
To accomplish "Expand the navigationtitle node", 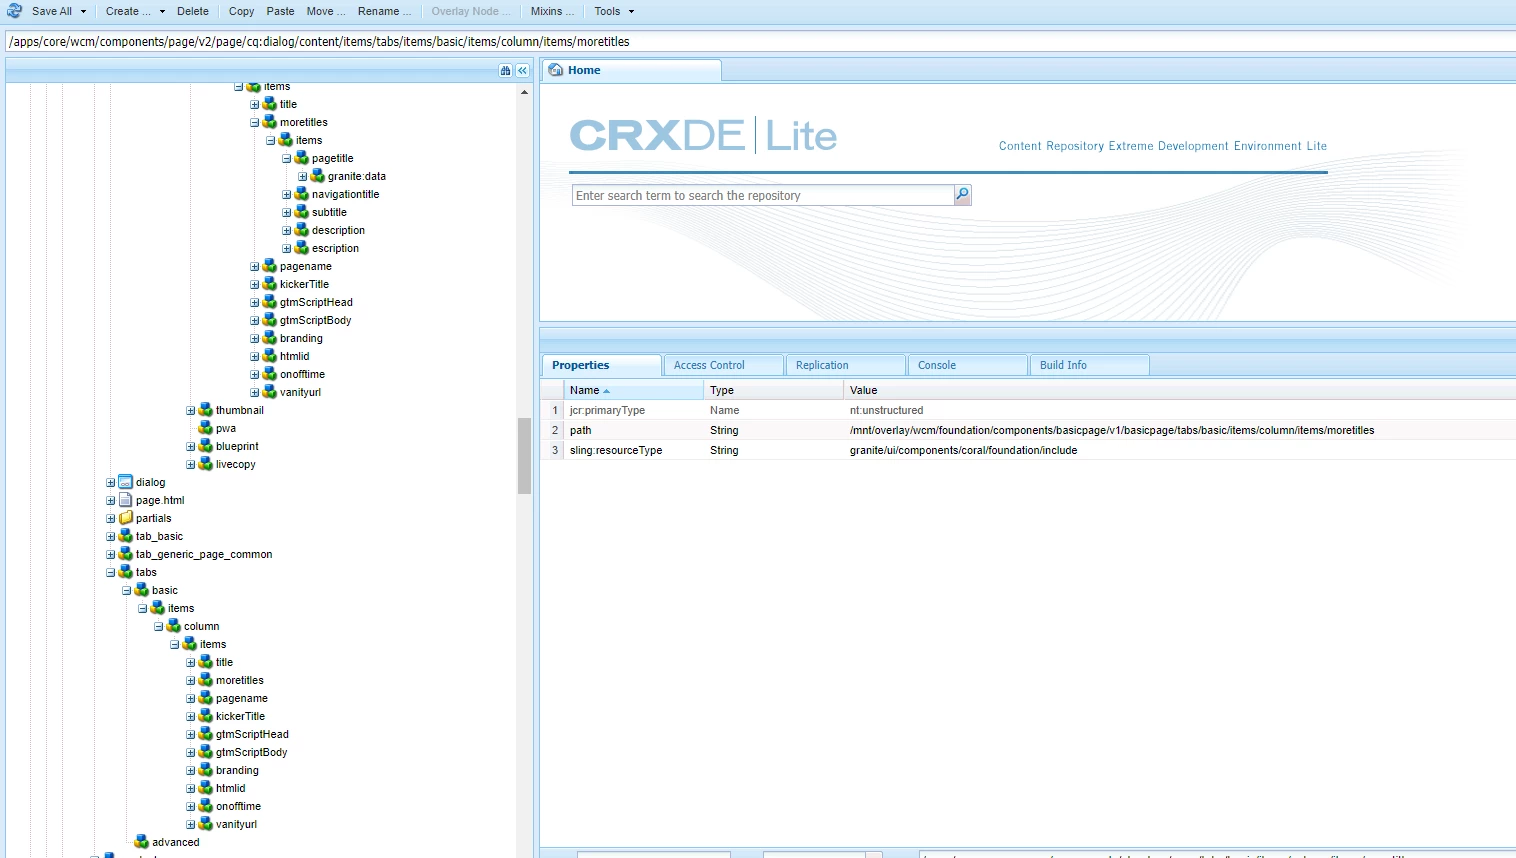I will 286,194.
